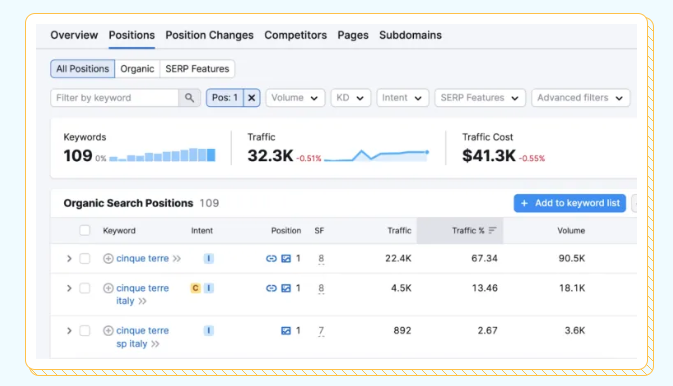Focus the Filter by keyword input field
This screenshot has height=386, width=673.
tap(114, 98)
